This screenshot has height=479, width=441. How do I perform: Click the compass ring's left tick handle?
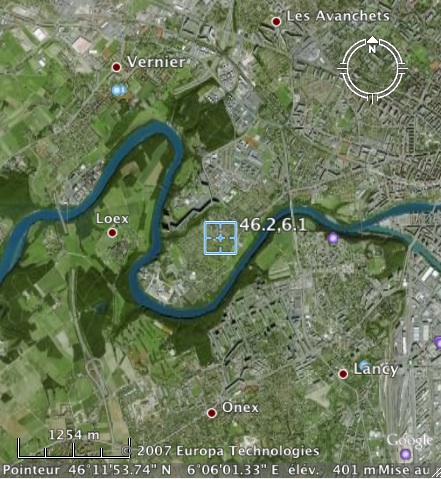point(342,69)
